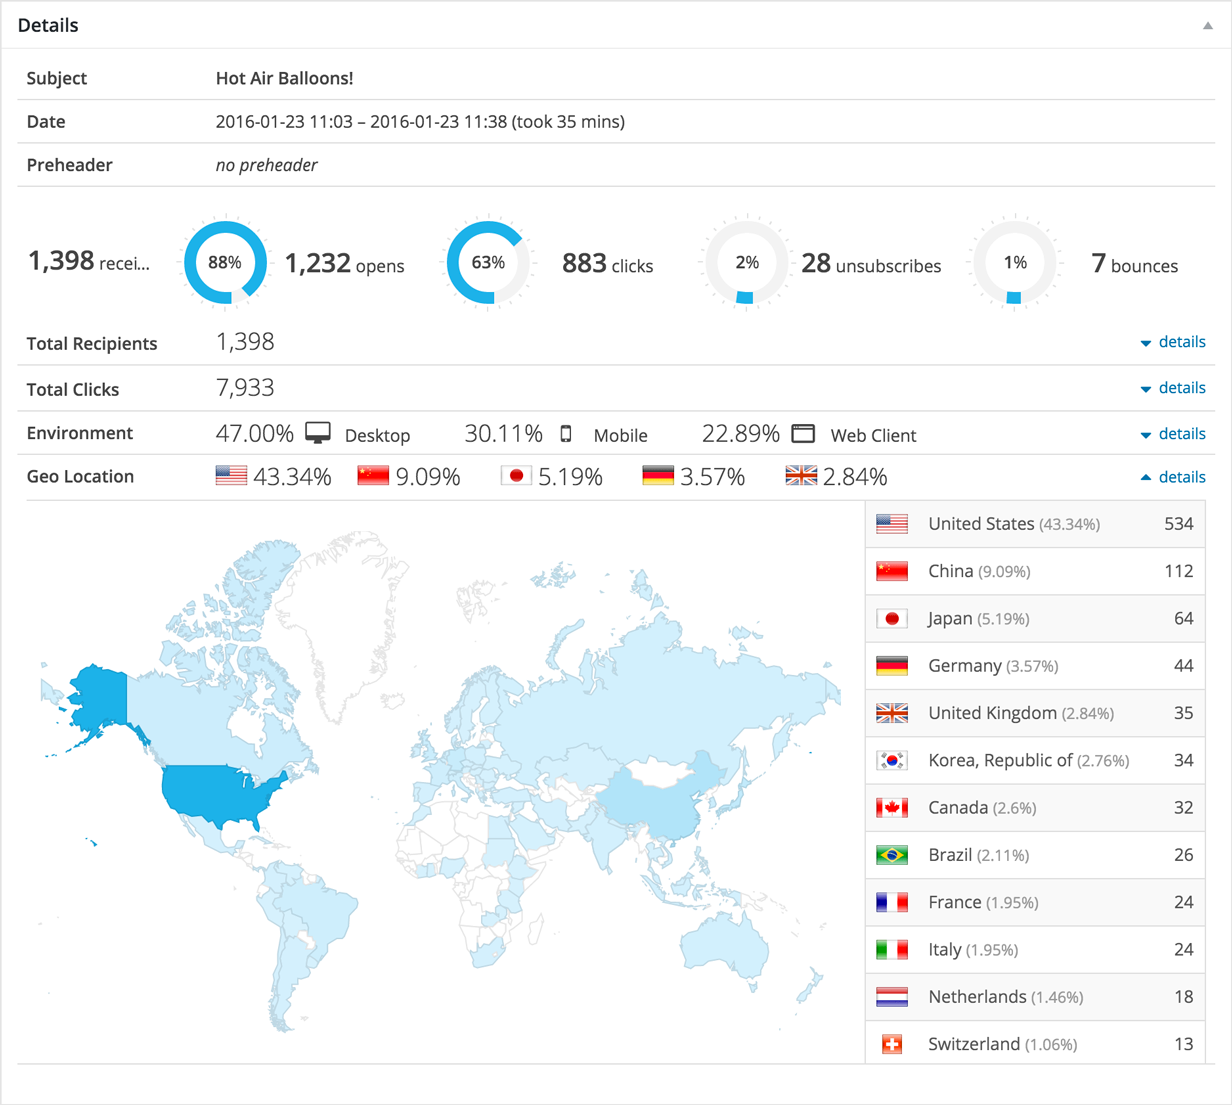
Task: Click the US flag in Geo Location row
Action: (231, 476)
